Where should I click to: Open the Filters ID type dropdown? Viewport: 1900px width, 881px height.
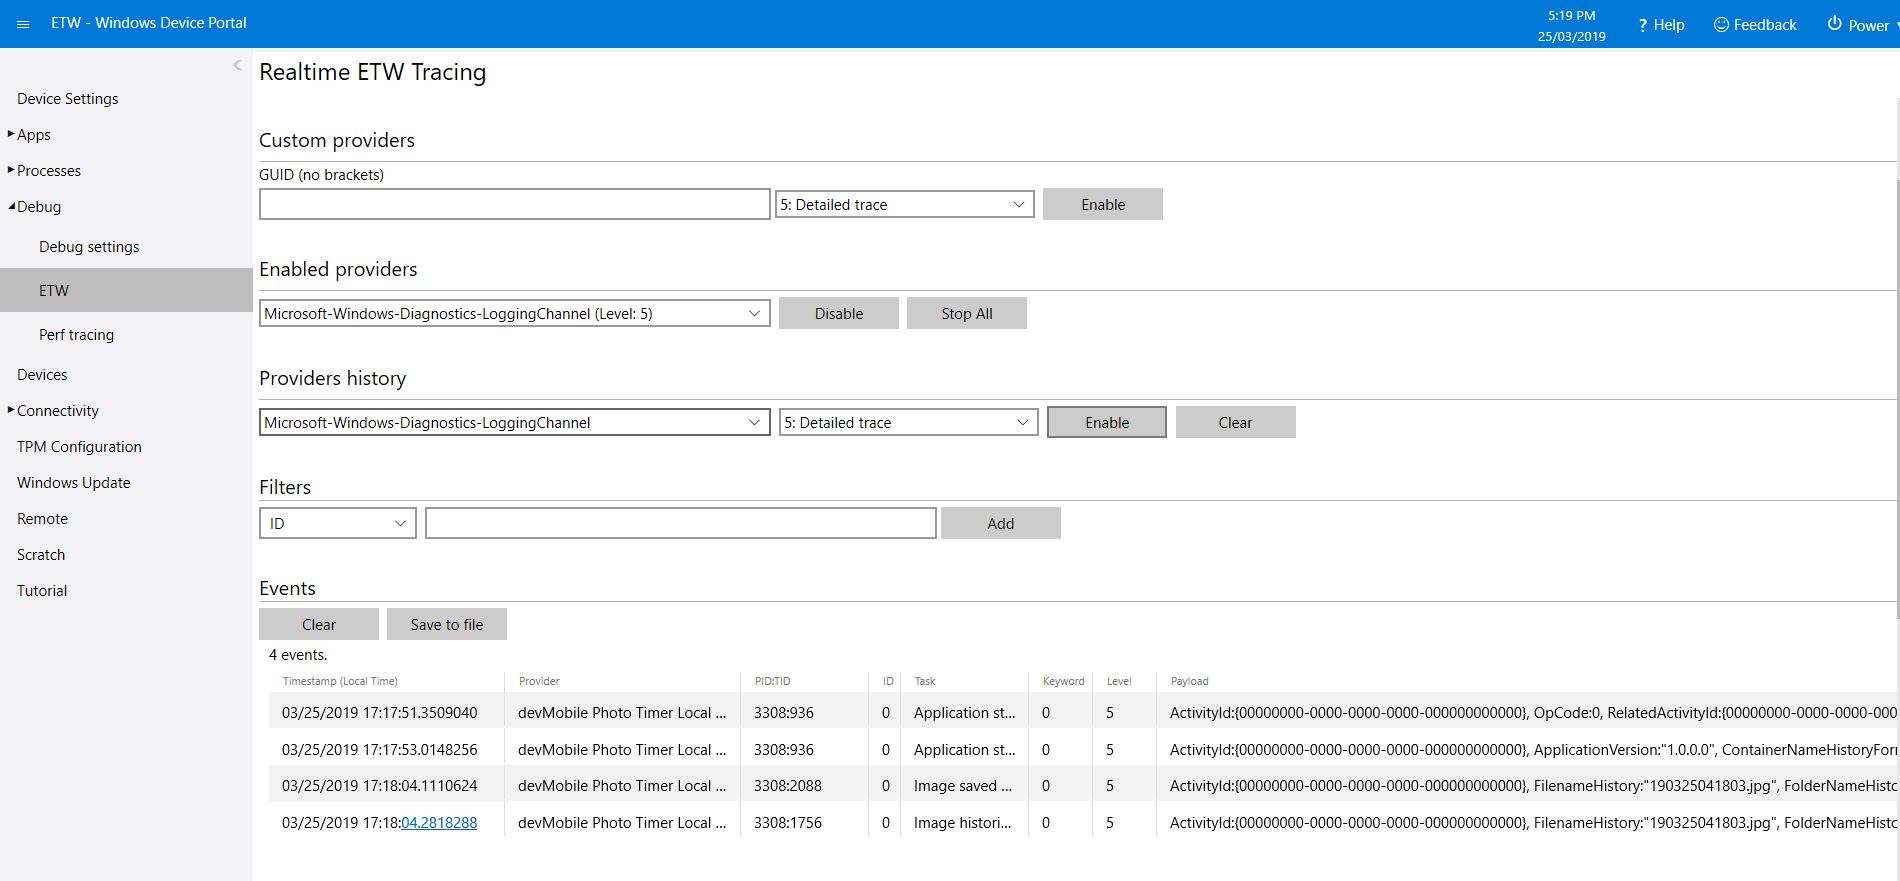point(337,524)
